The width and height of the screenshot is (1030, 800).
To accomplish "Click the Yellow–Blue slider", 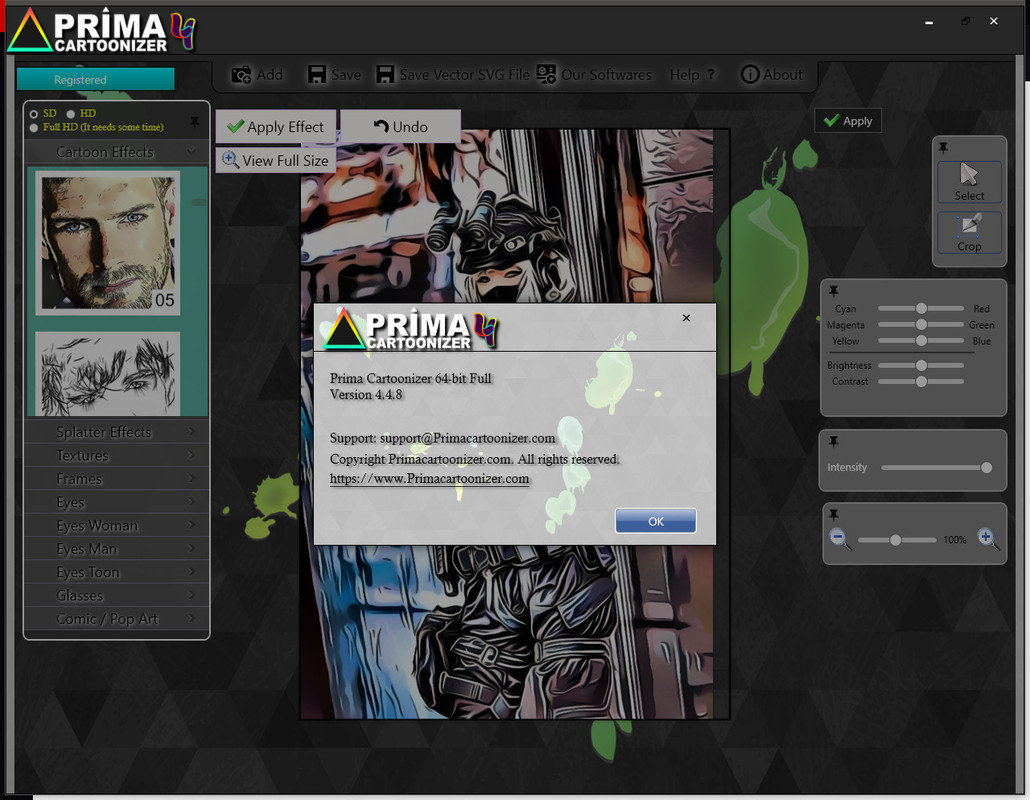I will [x=921, y=340].
